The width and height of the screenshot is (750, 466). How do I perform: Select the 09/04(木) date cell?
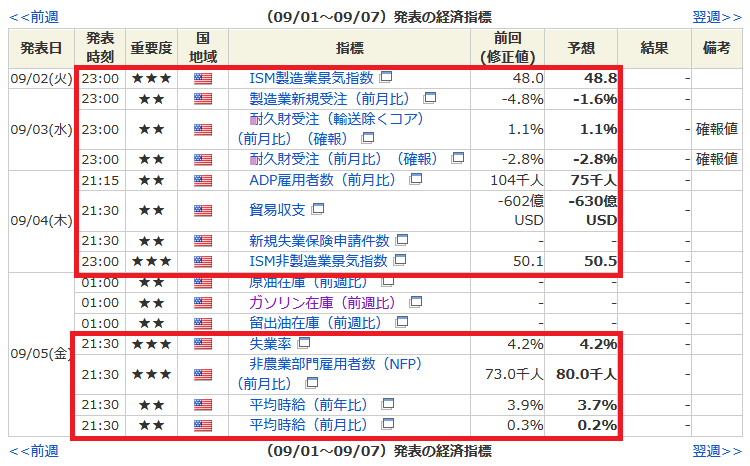(x=41, y=221)
